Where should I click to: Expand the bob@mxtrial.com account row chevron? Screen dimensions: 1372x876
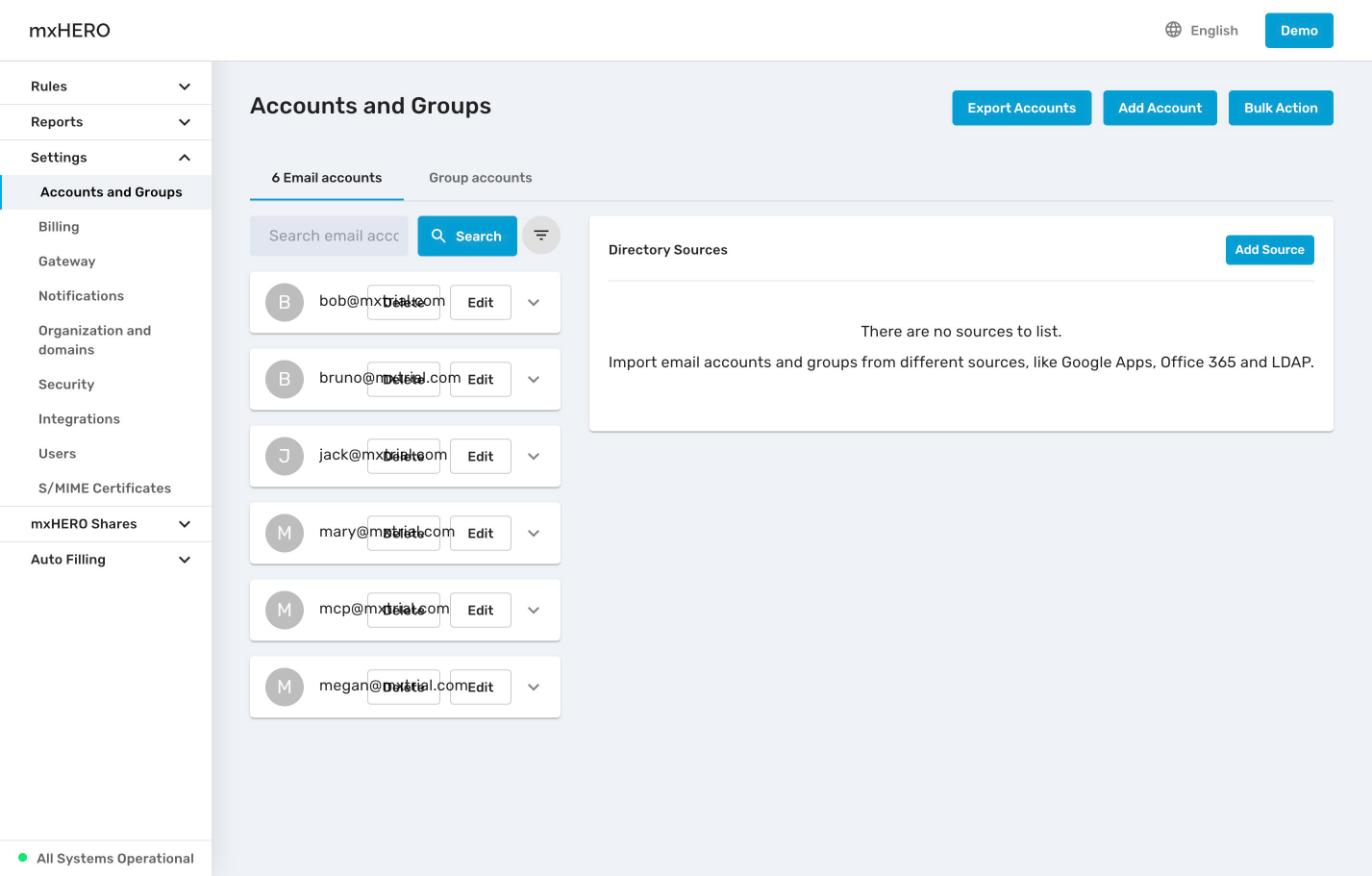[x=533, y=302]
